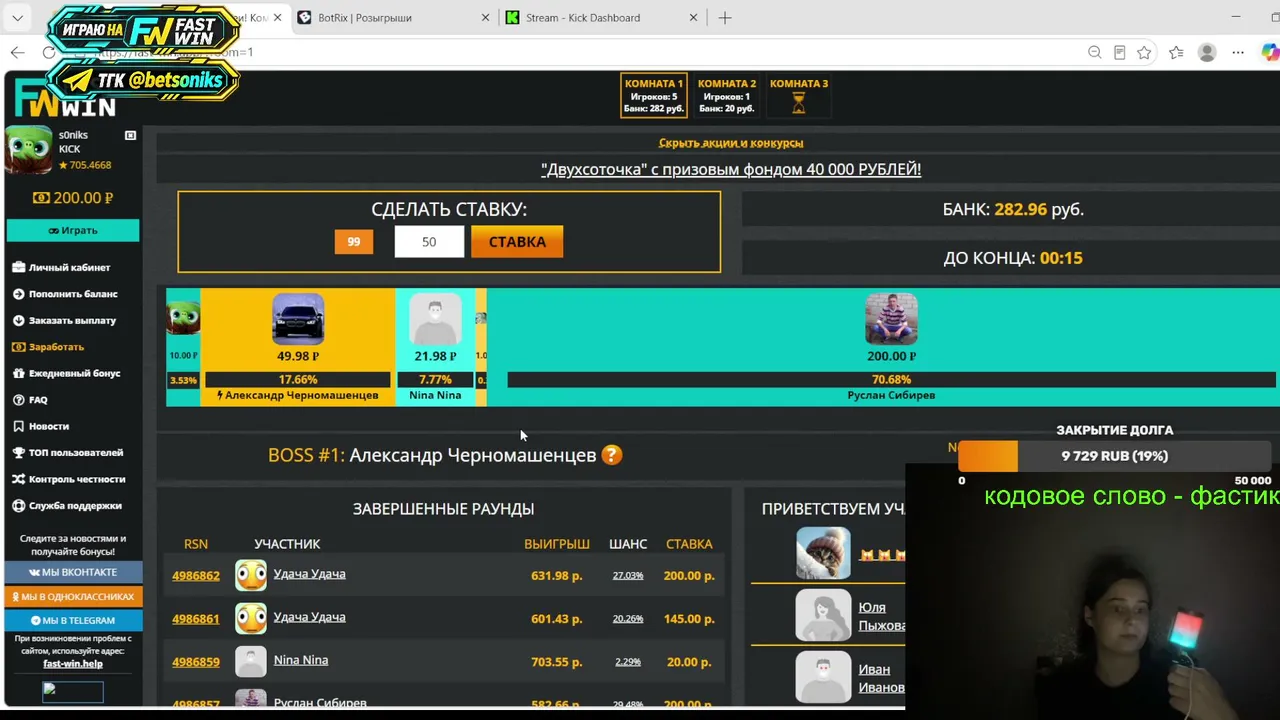Viewport: 1280px width, 720px height.
Task: Click the cat avatar in the welcome list
Action: pyautogui.click(x=823, y=553)
